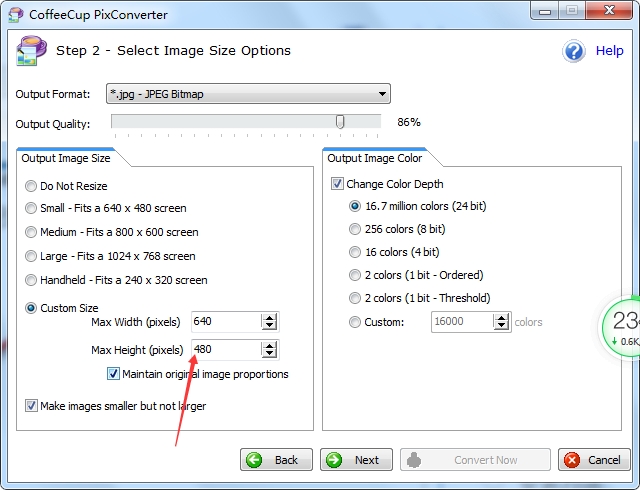Screen dimensions: 640x490
Task: Open the Help link
Action: (609, 51)
